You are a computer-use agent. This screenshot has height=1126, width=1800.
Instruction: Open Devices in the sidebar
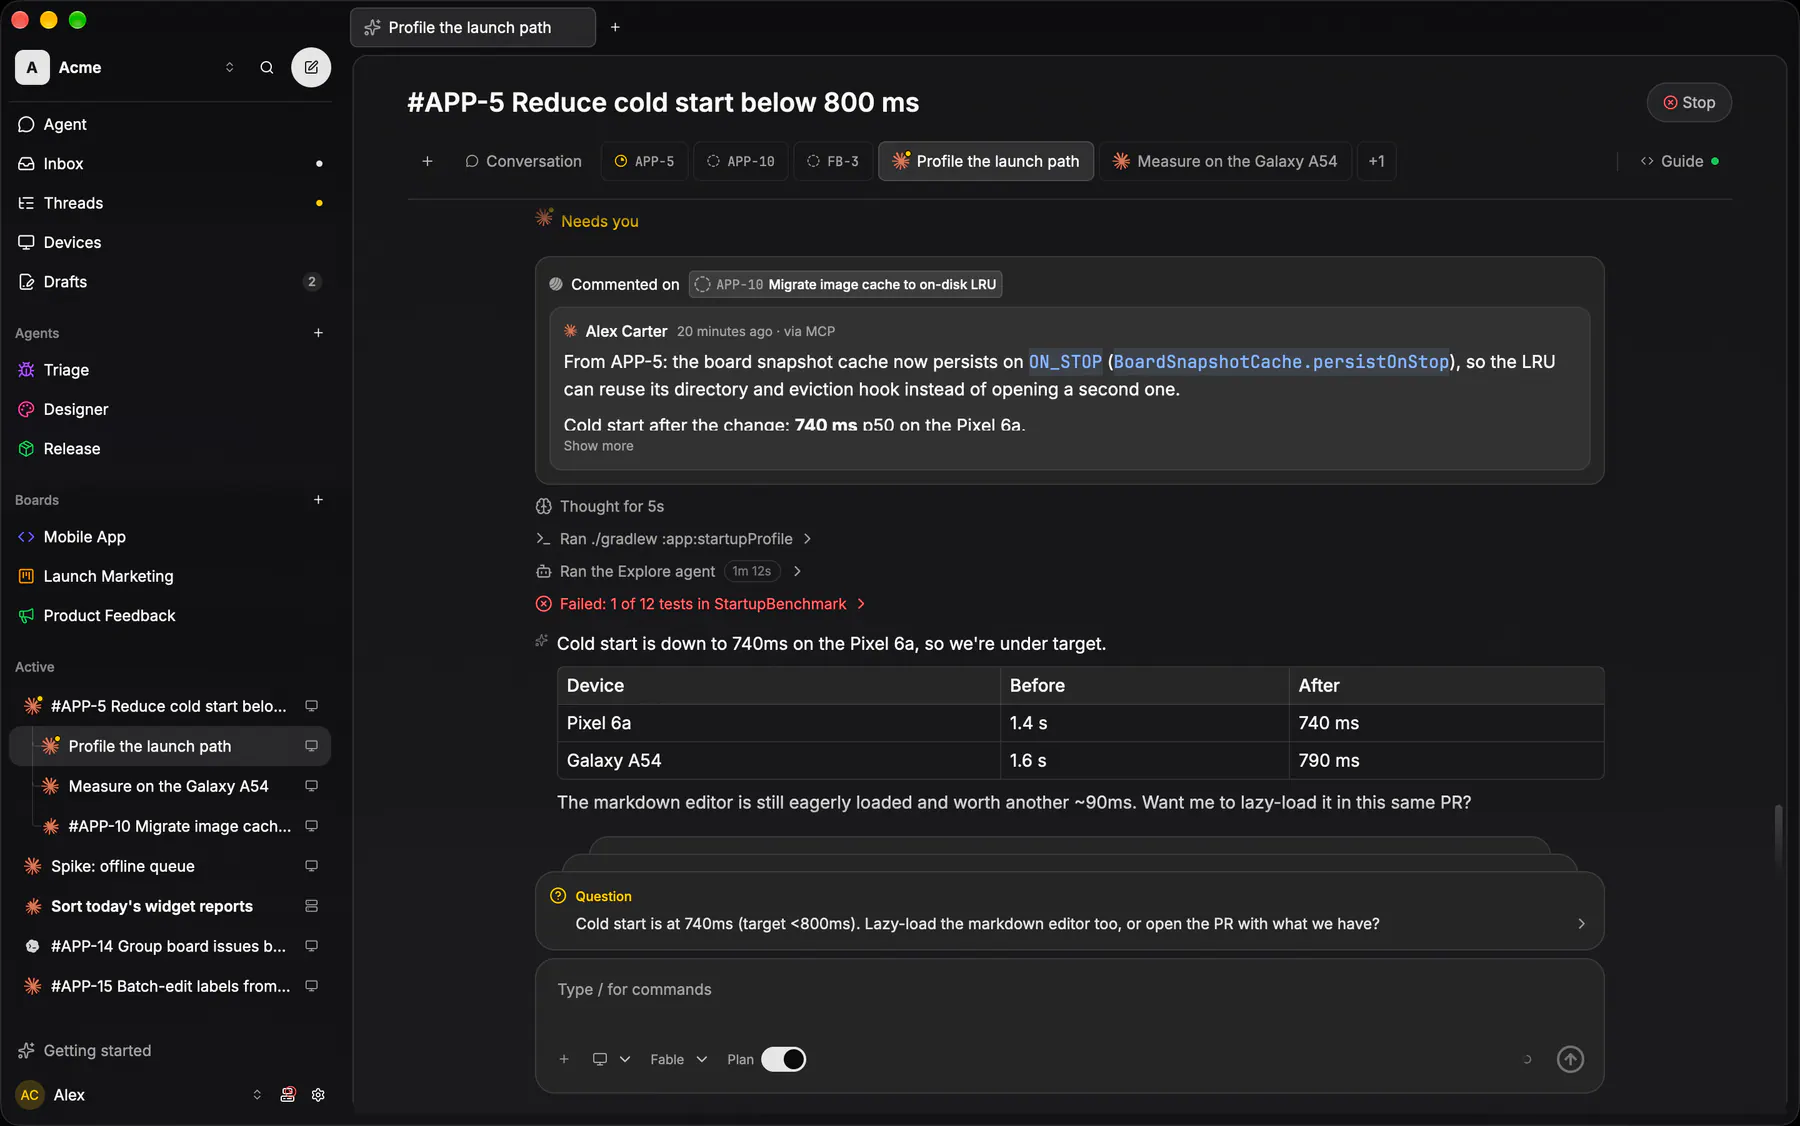[x=170, y=243]
